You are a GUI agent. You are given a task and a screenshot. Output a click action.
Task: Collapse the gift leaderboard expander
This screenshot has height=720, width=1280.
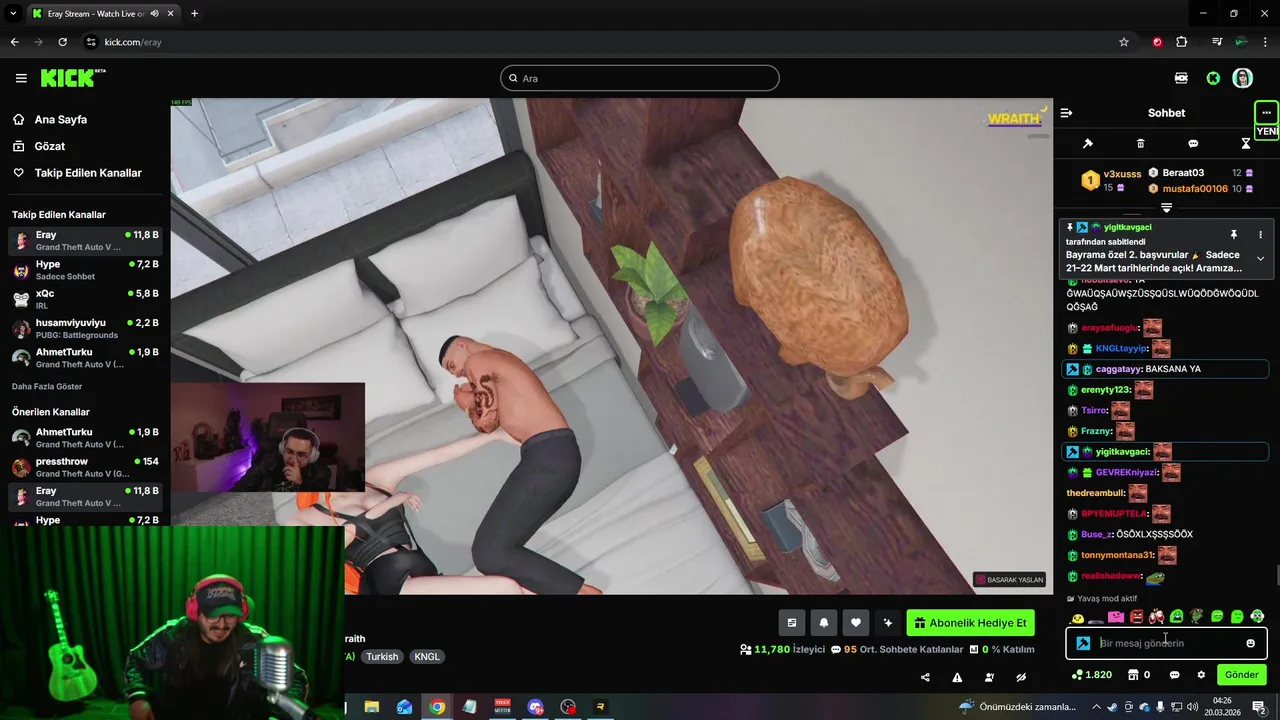tap(1166, 208)
